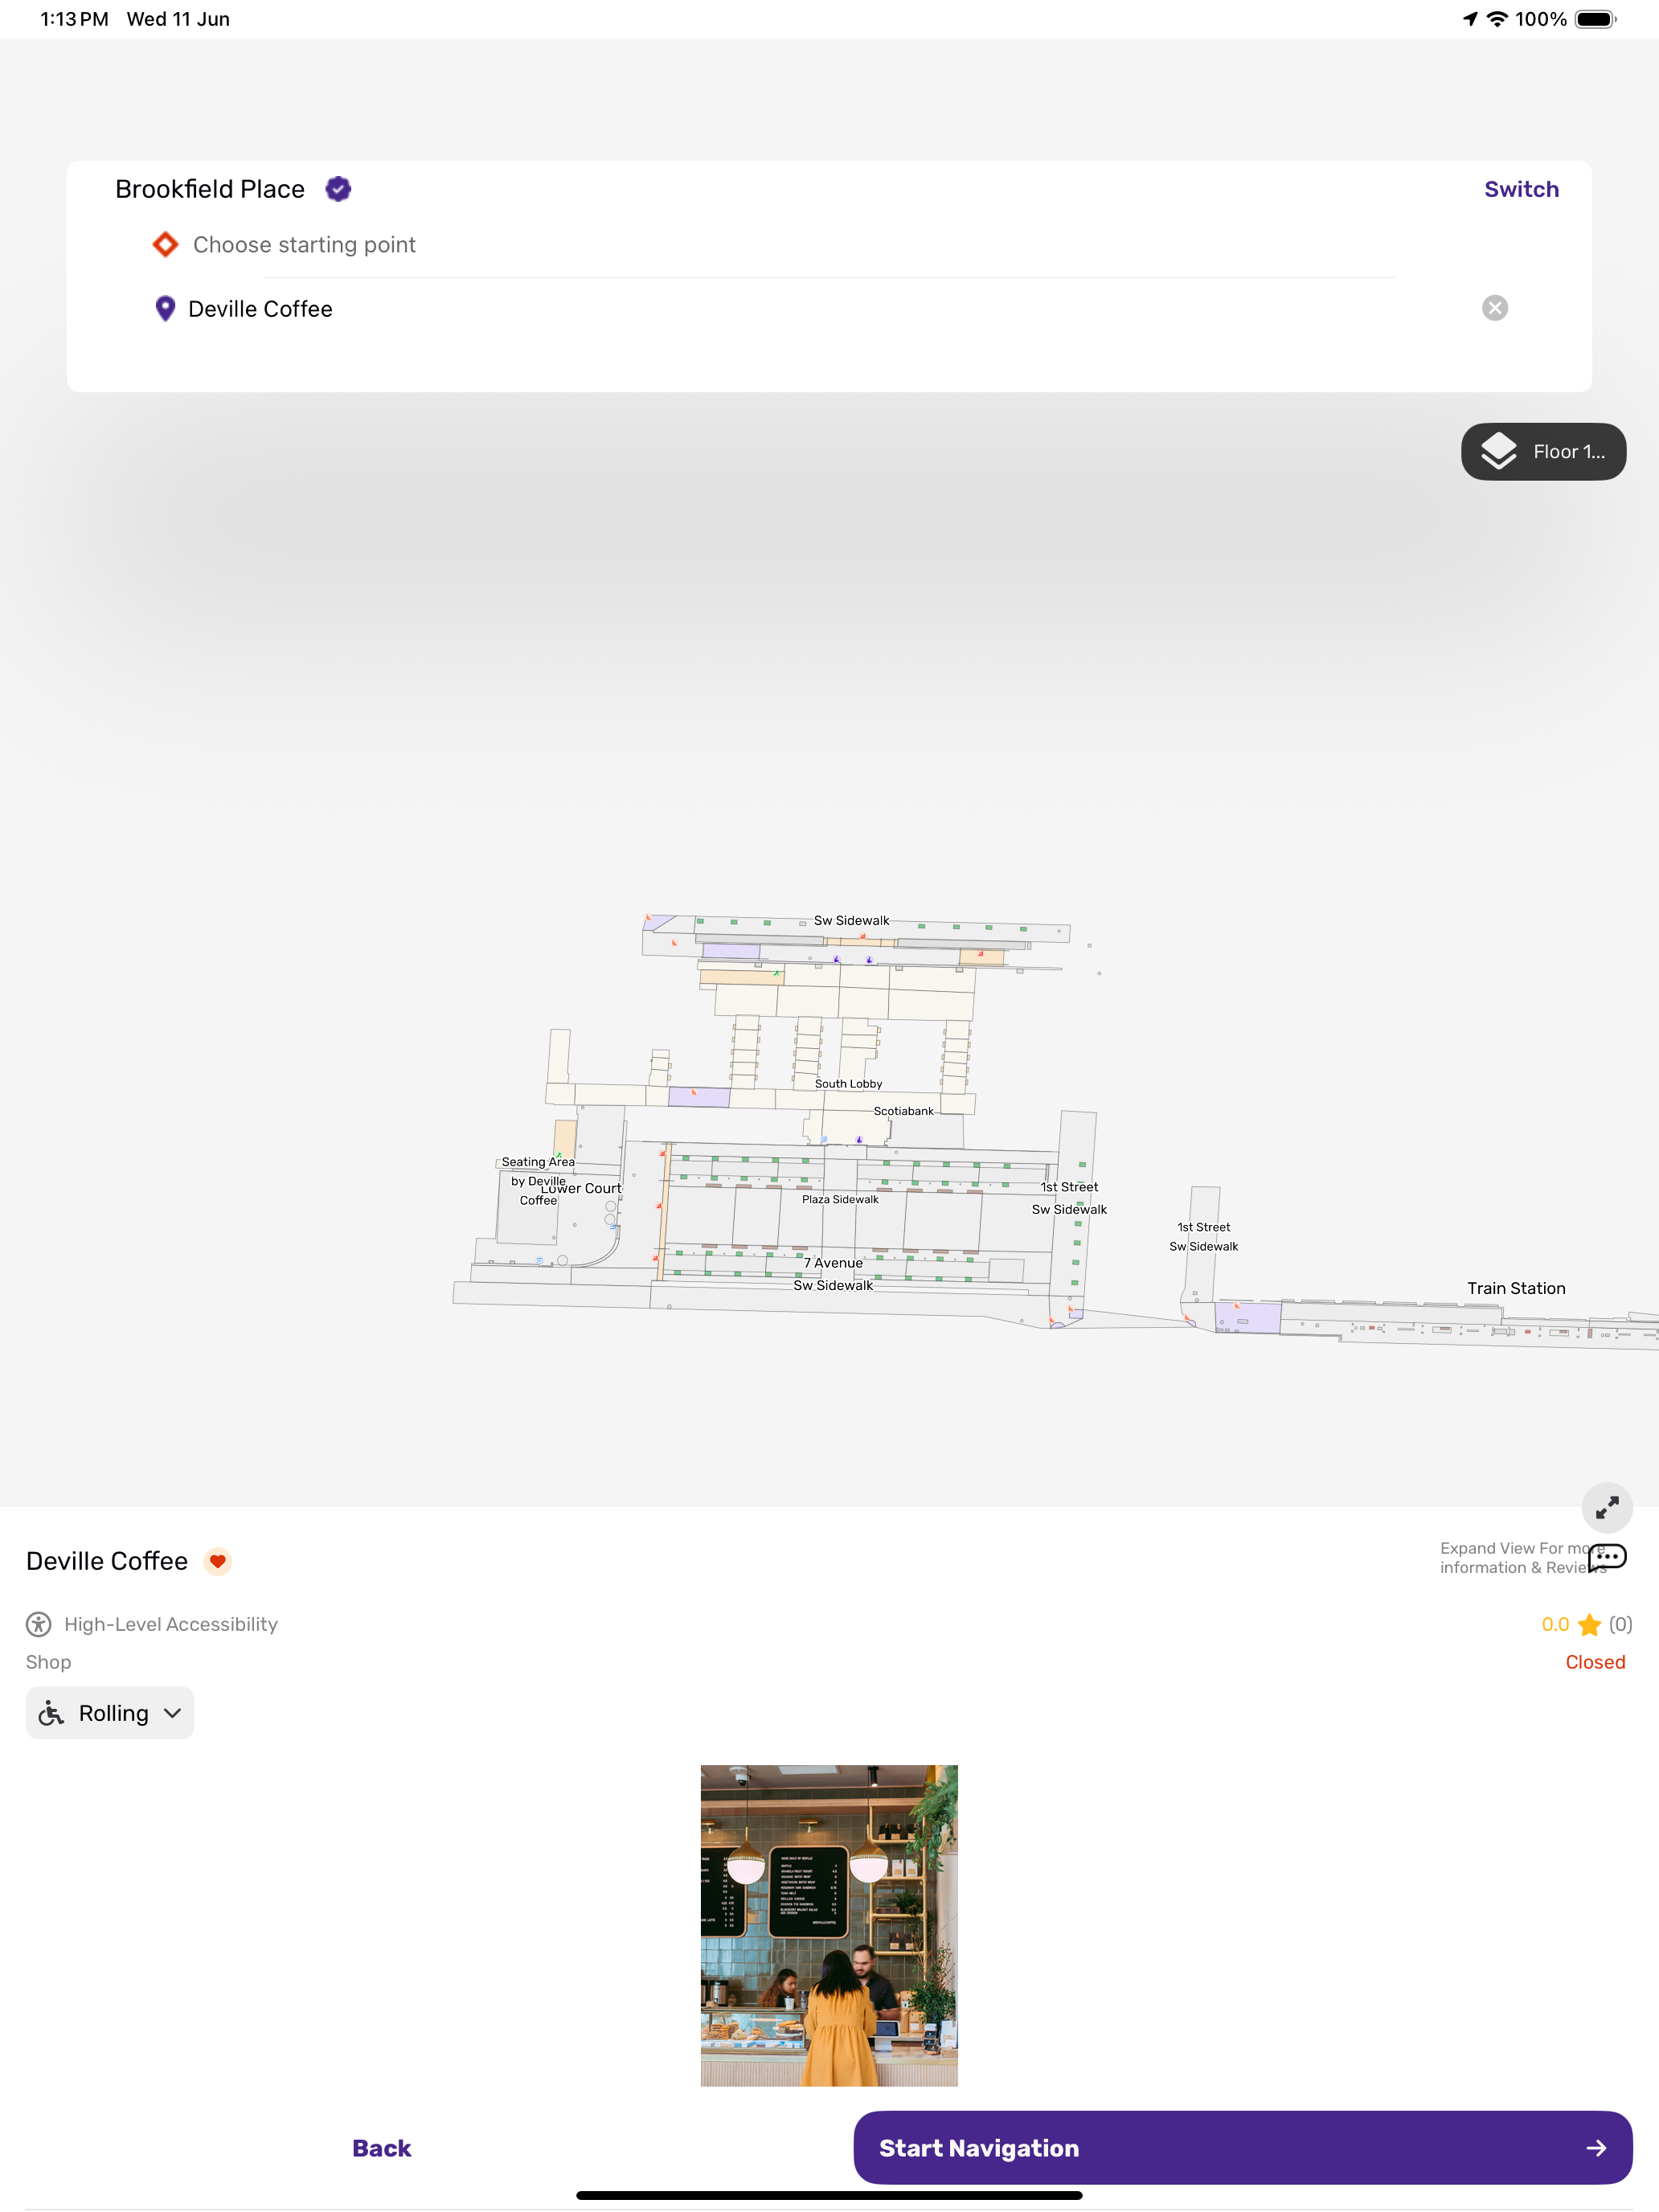Screen dimensions: 1659x2212
Task: Tap the Wi-Fi status icon
Action: pos(1497,19)
